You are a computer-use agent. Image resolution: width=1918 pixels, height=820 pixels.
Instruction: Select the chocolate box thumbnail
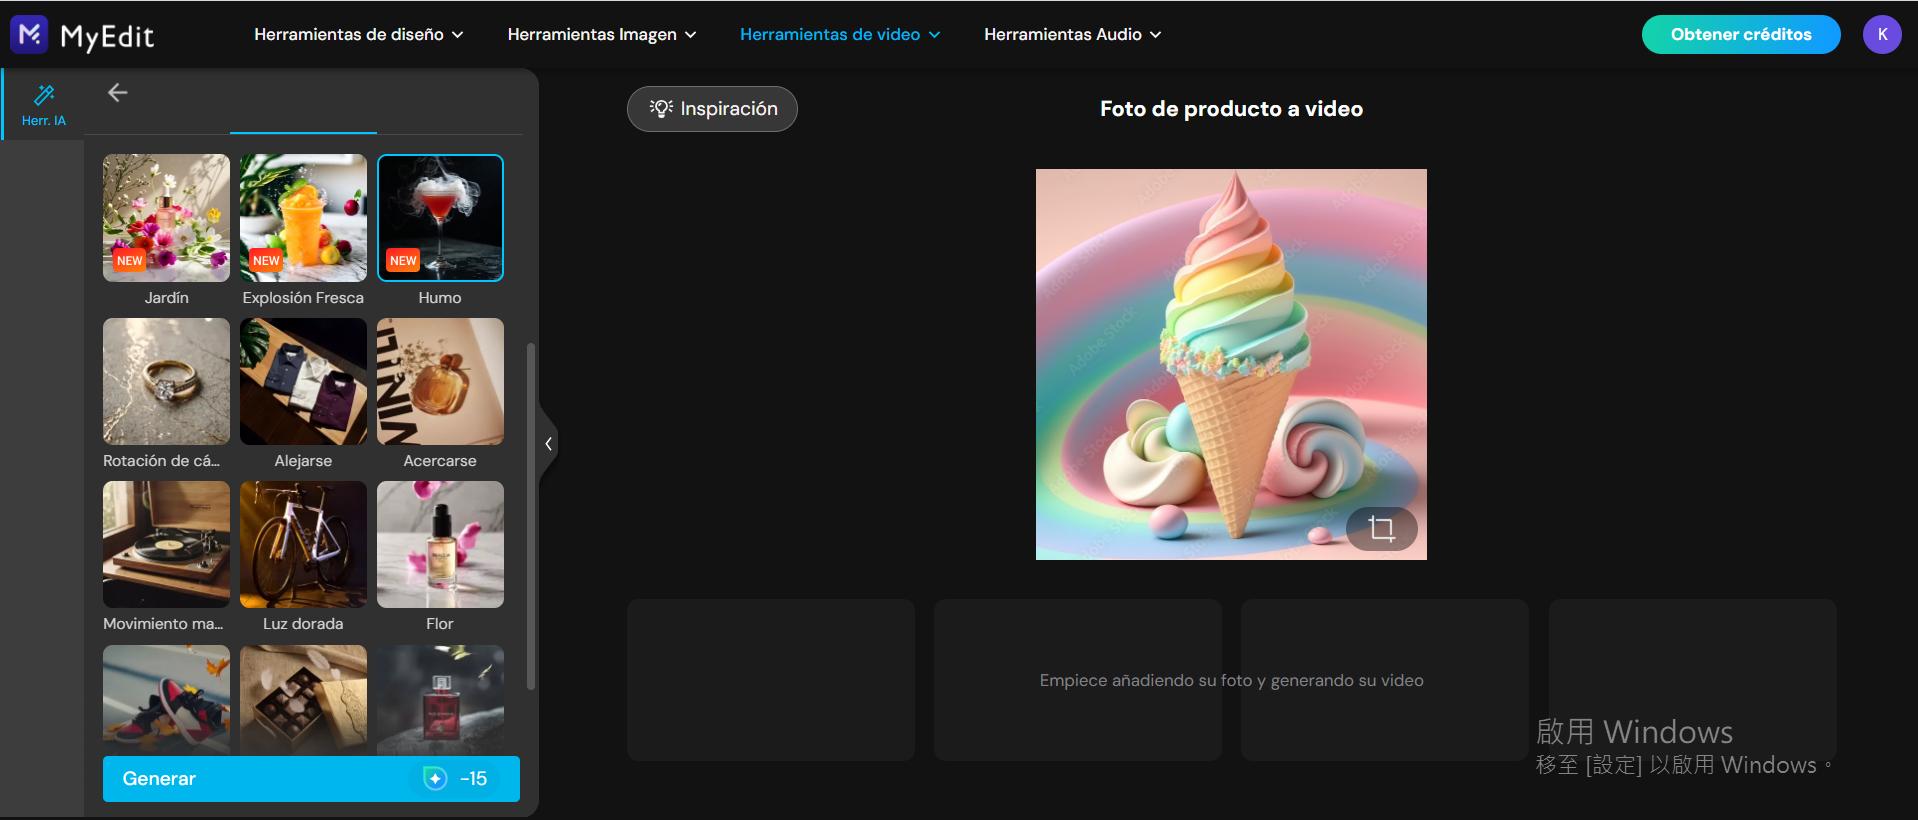tap(303, 700)
